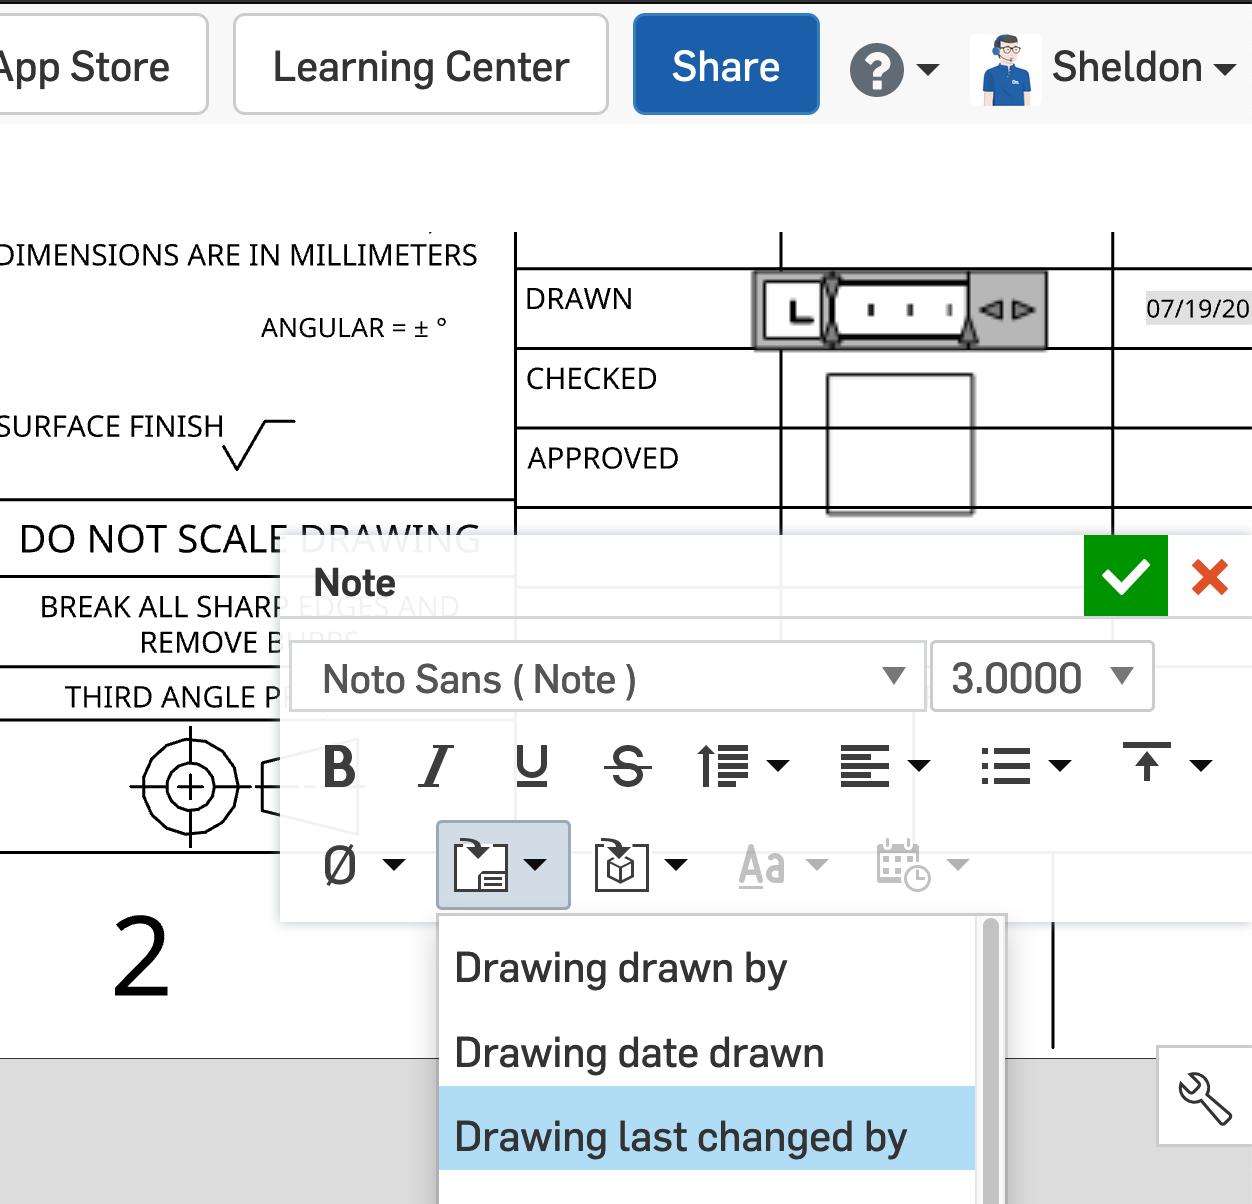Cancel the note with red X
1252x1204 pixels.
pyautogui.click(x=1210, y=576)
